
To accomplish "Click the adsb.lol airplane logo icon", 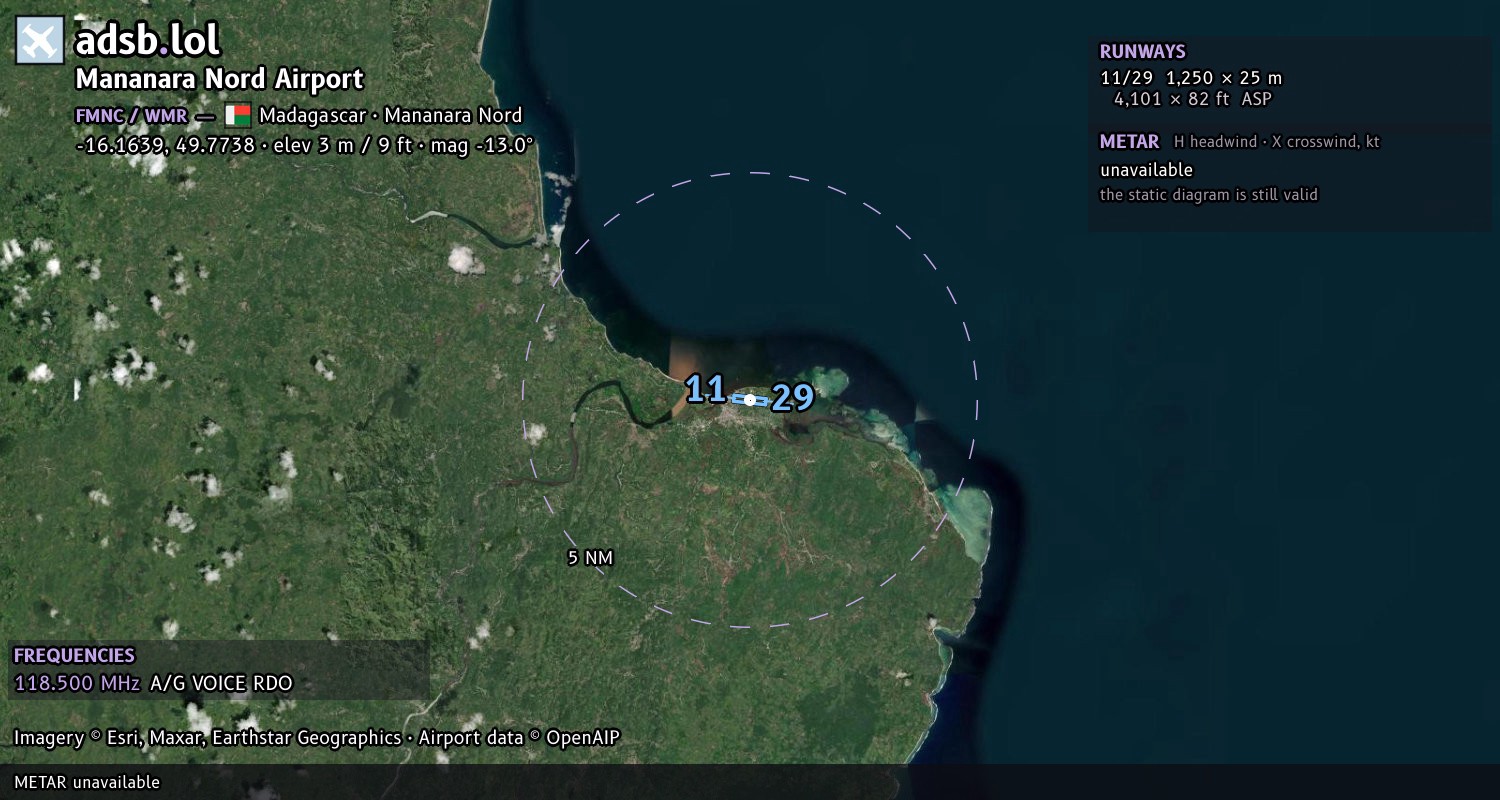I will coord(40,40).
